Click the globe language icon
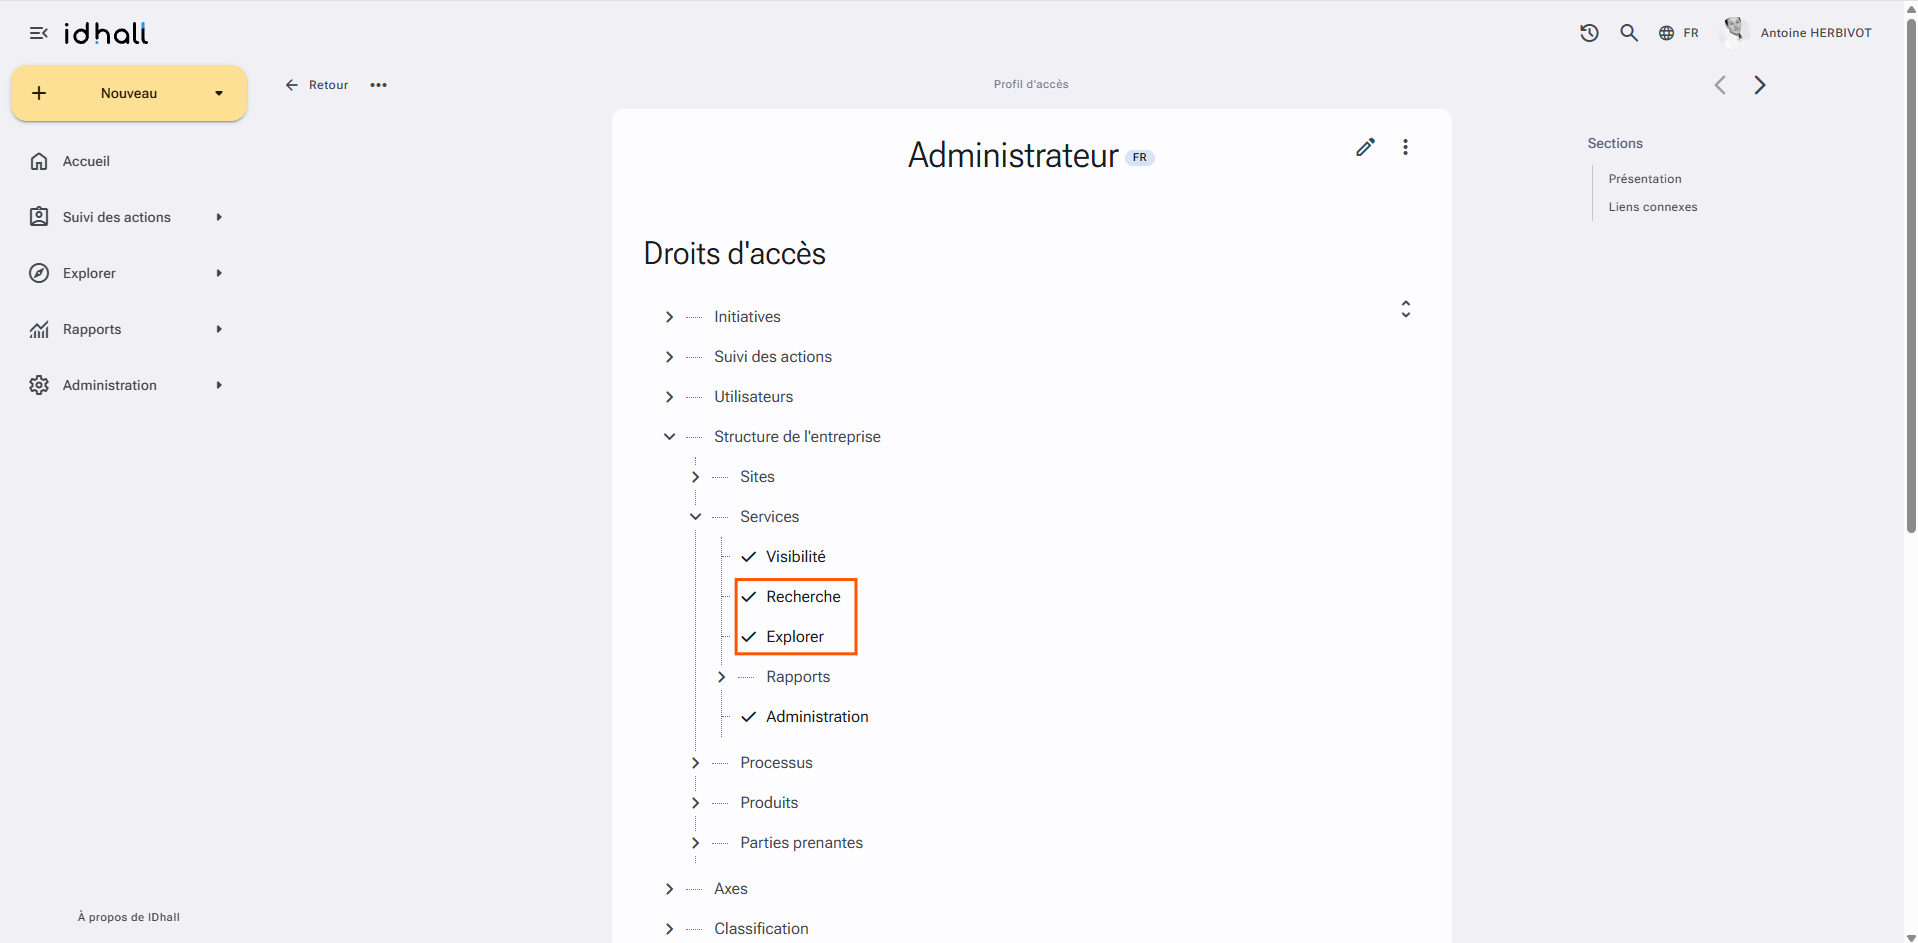The width and height of the screenshot is (1918, 943). [1666, 33]
